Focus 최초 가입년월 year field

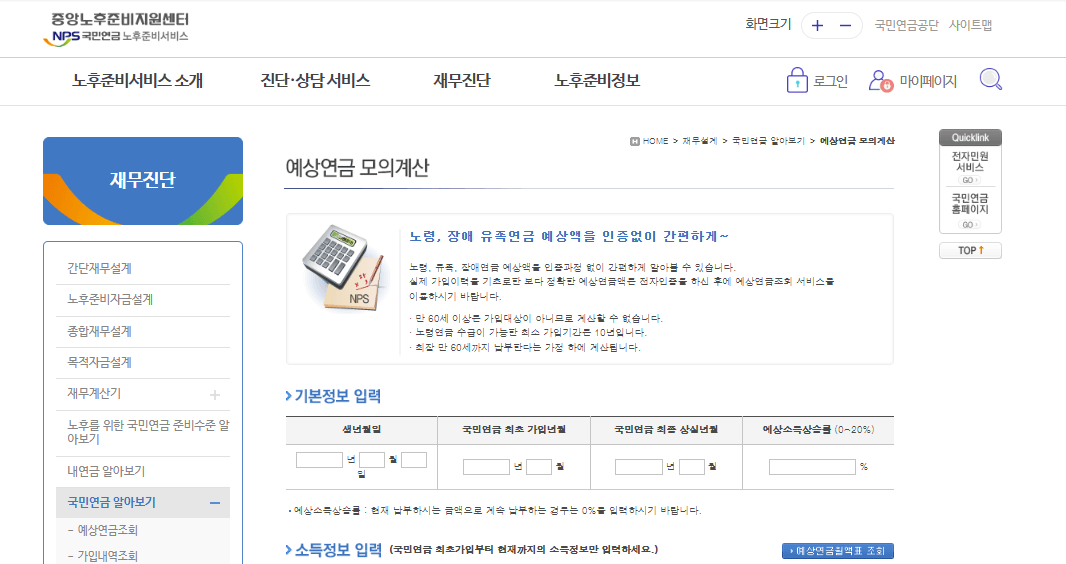[486, 467]
